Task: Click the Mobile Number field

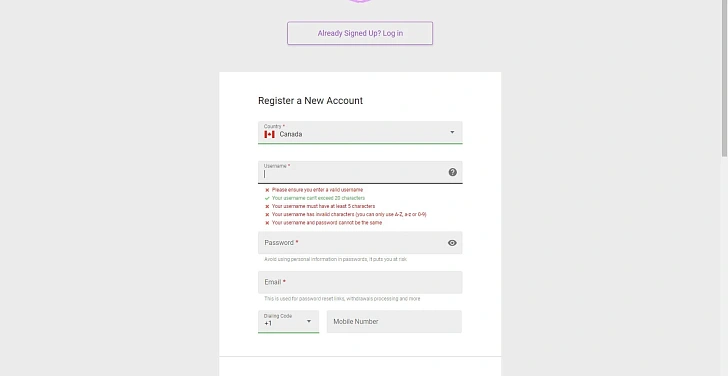Action: click(x=394, y=321)
